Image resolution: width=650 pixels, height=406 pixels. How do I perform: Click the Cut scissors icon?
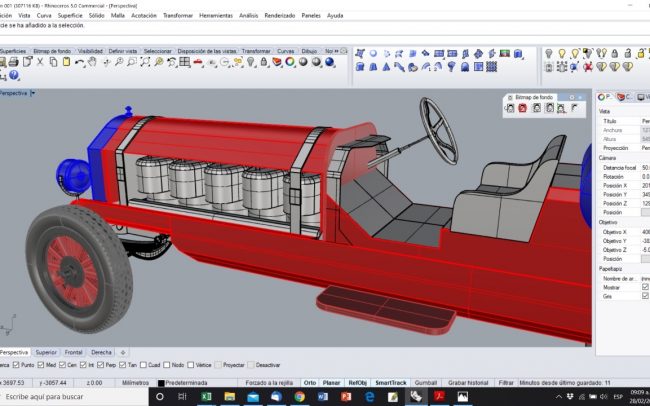[40, 62]
